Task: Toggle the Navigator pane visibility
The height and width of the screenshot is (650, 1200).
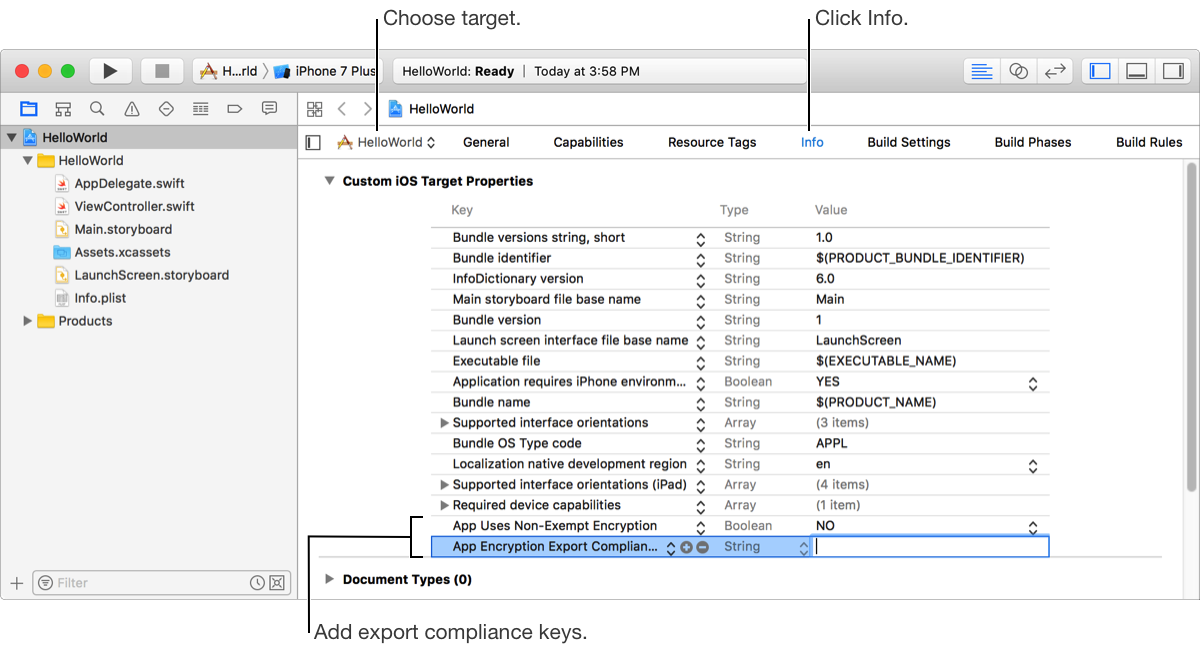Action: pos(1100,71)
